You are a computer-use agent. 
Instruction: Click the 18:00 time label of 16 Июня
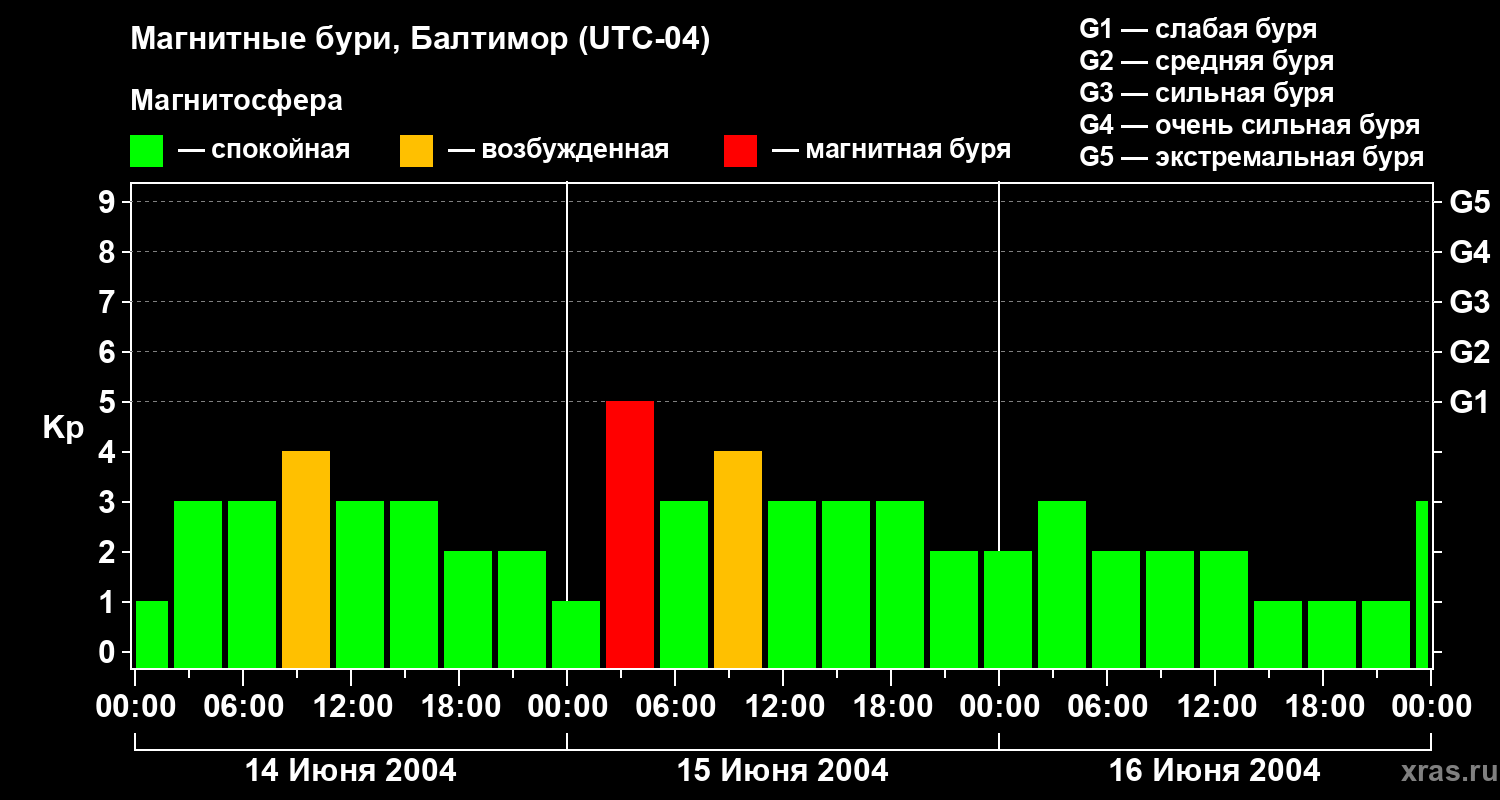pyautogui.click(x=1323, y=707)
